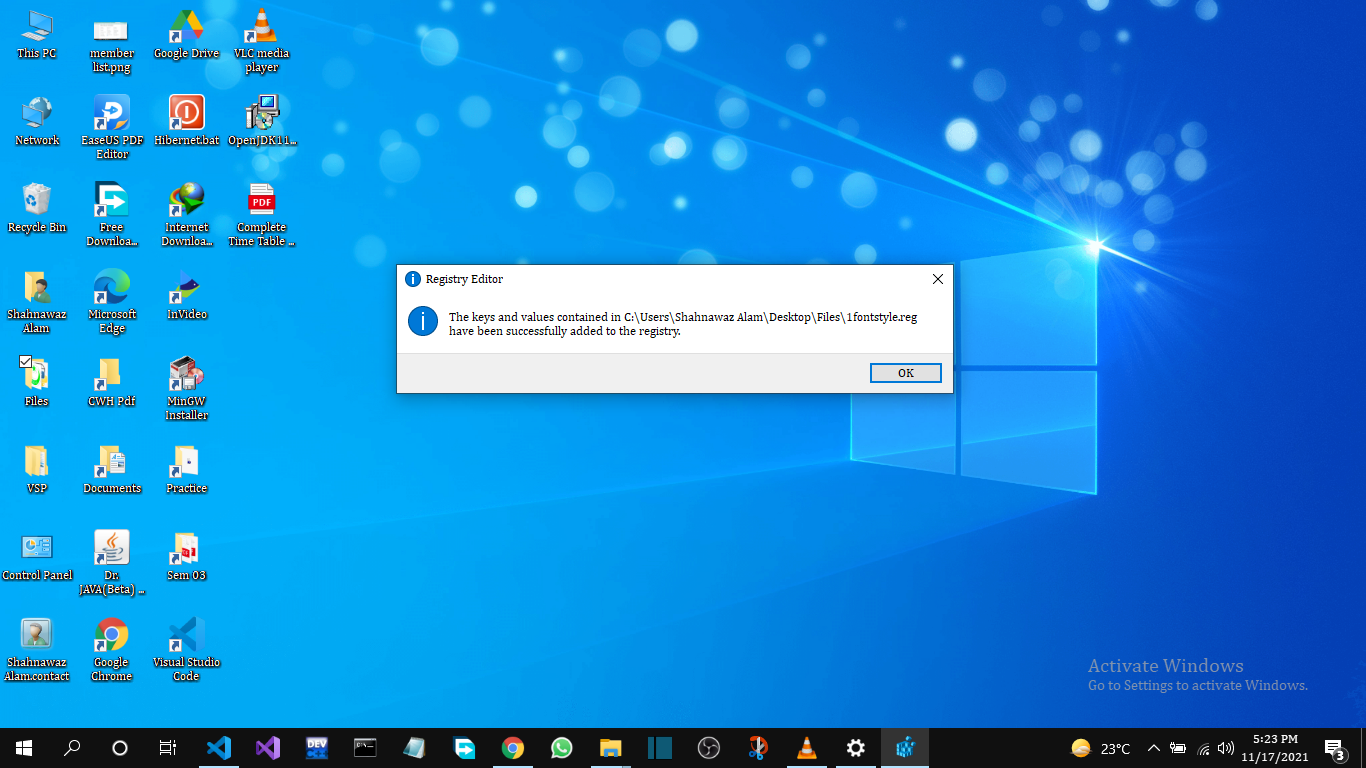Open Settings gear from the taskbar

[855, 748]
